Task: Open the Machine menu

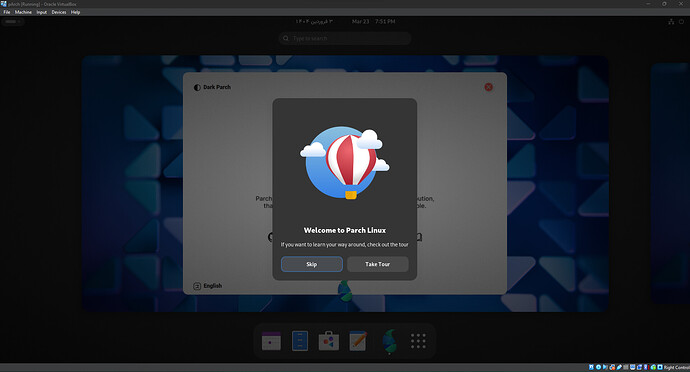Action: [23, 12]
